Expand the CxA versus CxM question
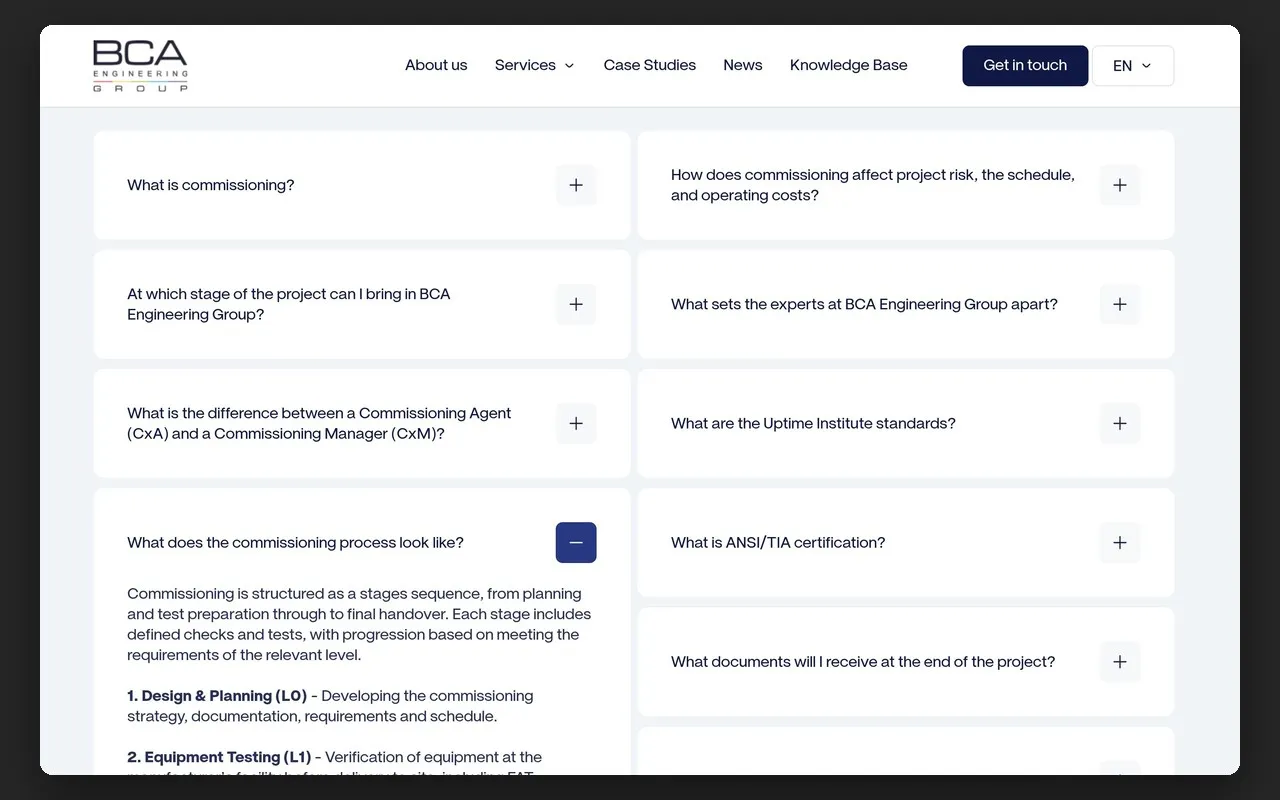 pos(576,423)
